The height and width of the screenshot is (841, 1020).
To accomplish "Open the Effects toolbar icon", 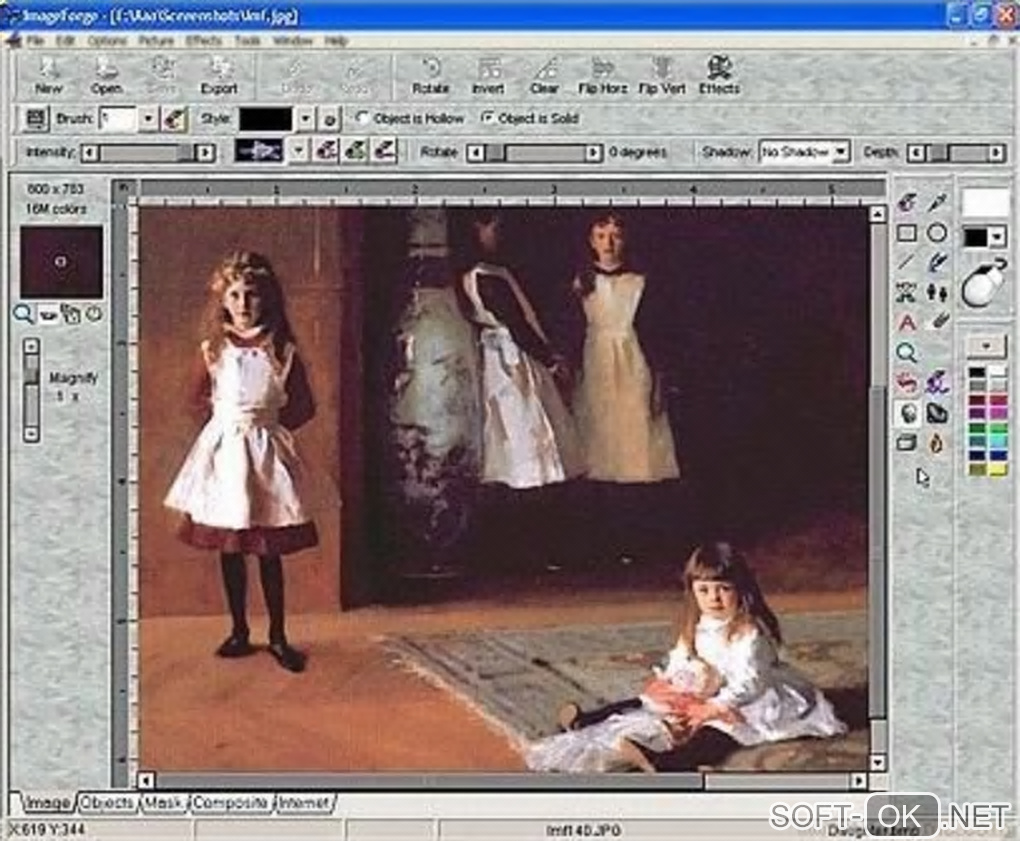I will click(x=719, y=76).
